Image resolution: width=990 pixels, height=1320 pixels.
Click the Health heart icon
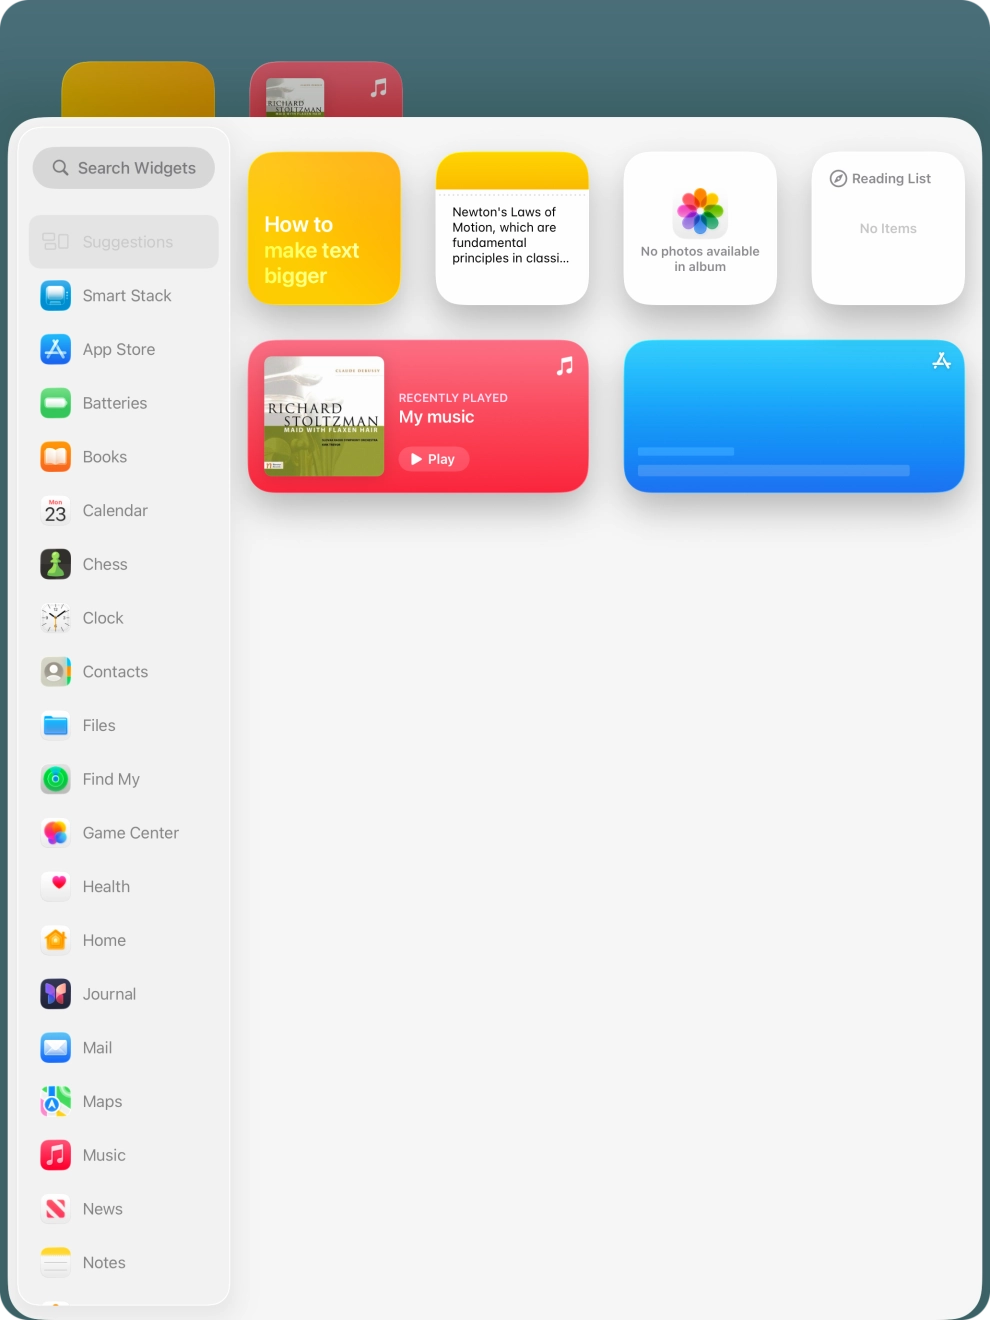pyautogui.click(x=56, y=887)
